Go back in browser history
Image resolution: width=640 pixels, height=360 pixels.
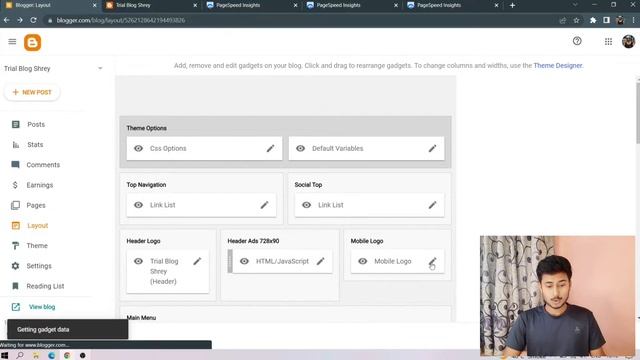pyautogui.click(x=7, y=20)
